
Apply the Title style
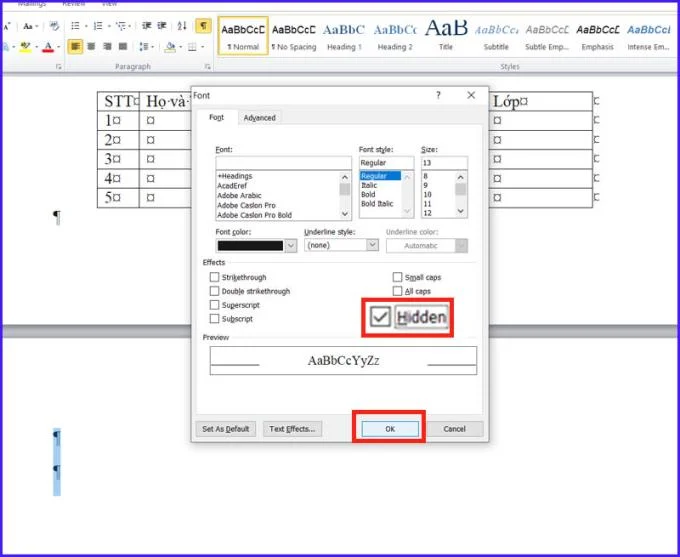(446, 36)
